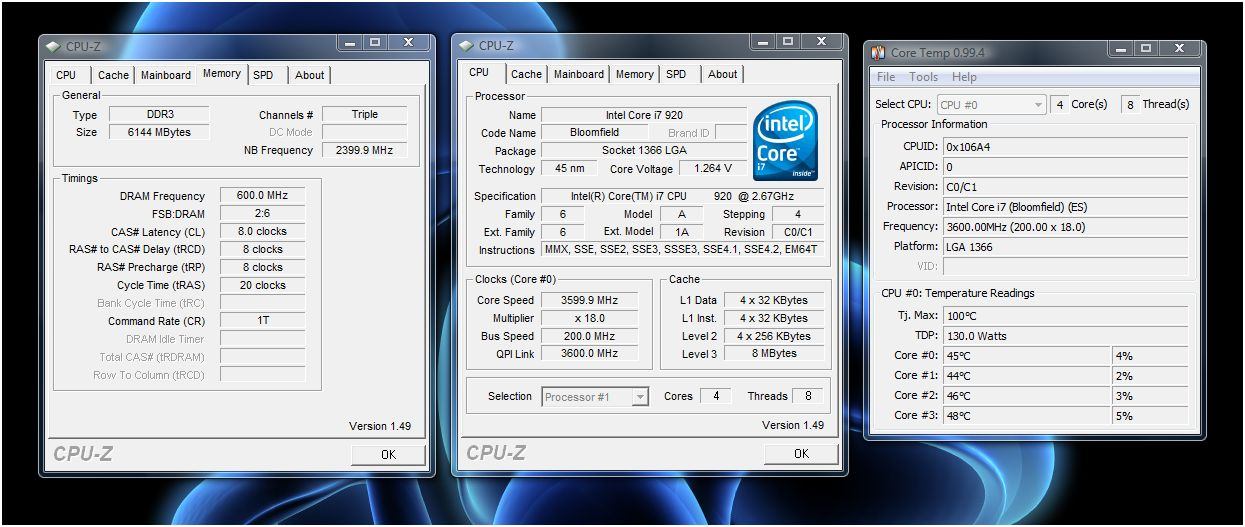Click the Command Rate value 1T
The height and width of the screenshot is (527, 1245).
262,321
